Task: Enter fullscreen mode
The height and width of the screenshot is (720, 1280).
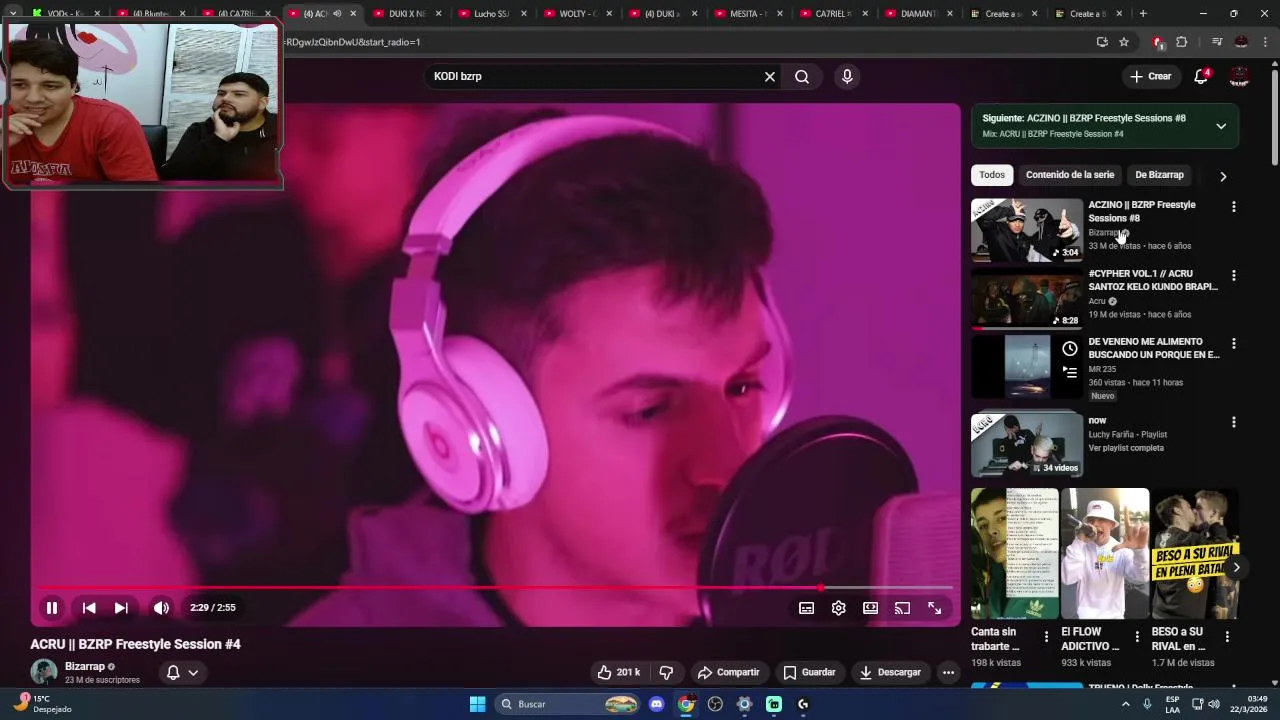Action: [935, 608]
